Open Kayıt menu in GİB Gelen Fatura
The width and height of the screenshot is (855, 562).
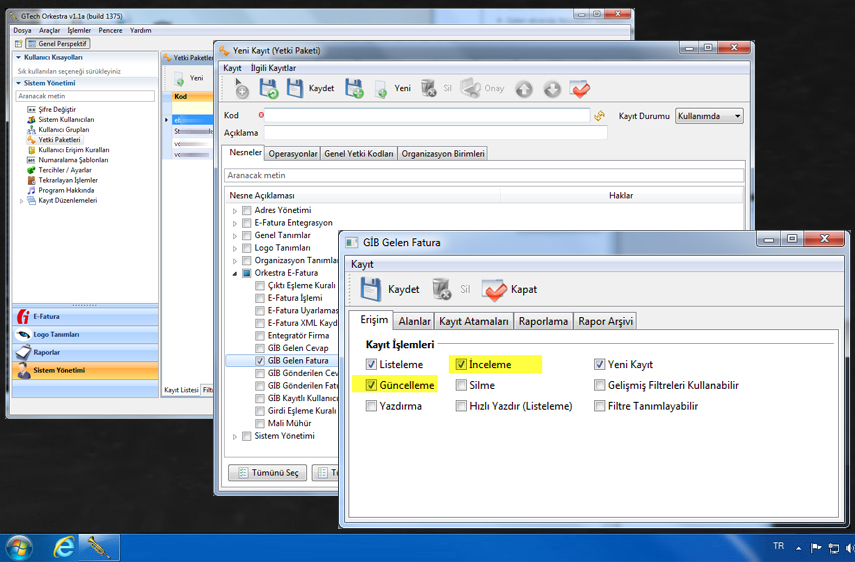(x=362, y=264)
